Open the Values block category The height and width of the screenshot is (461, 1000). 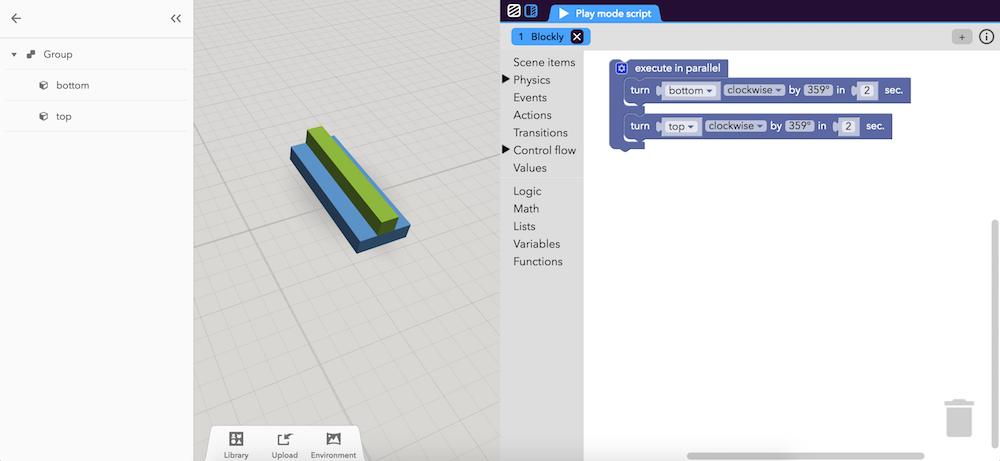click(530, 168)
